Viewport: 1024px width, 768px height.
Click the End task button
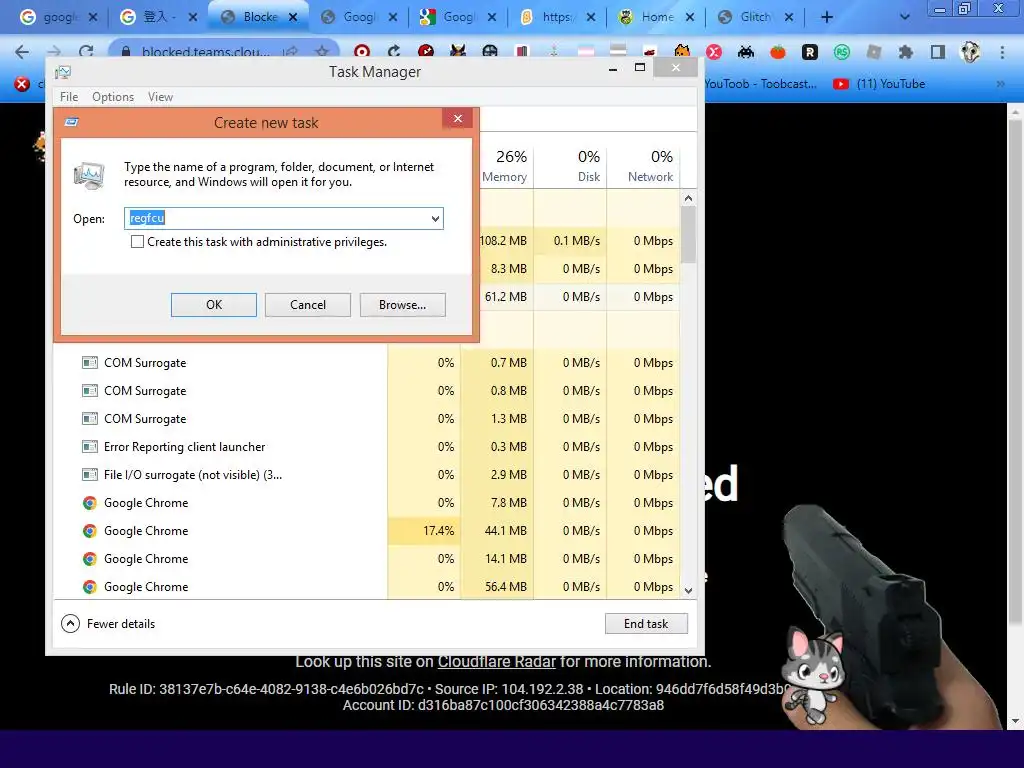(x=646, y=624)
